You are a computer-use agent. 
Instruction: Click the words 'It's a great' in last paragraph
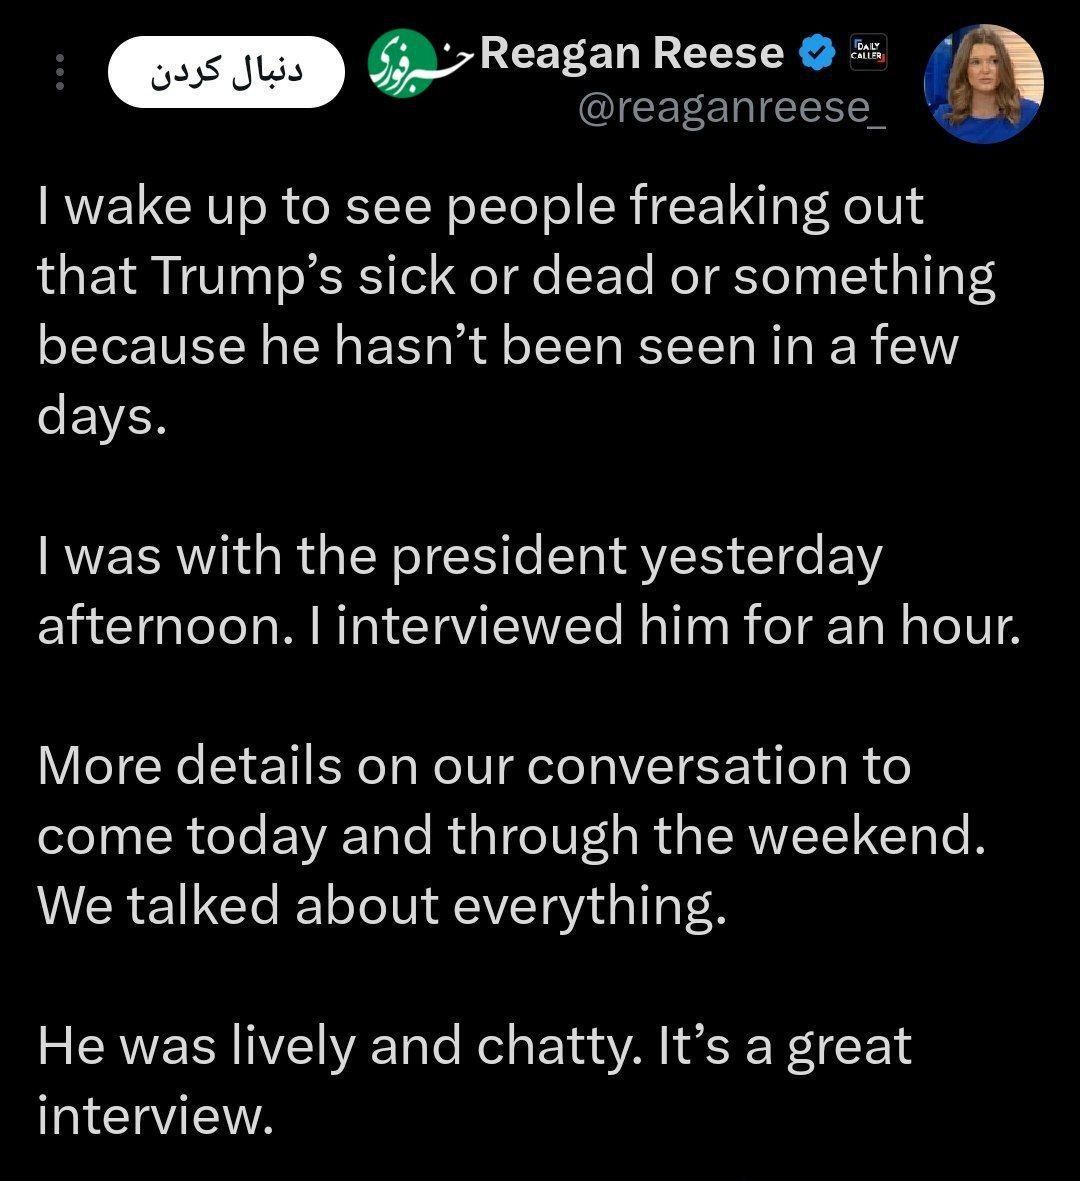point(785,1047)
